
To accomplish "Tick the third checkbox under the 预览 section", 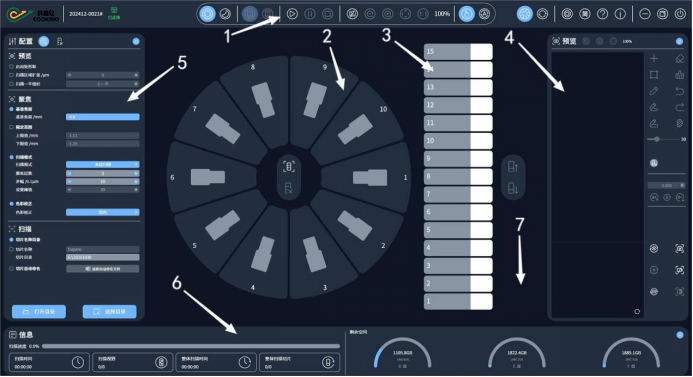I will point(11,84).
